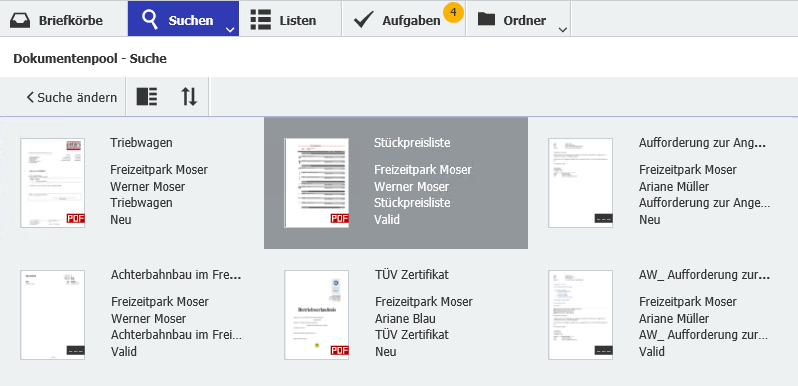Click the PDF badge on Triebwagen thumbnail
Screen dimensions: 798x386
point(76,218)
